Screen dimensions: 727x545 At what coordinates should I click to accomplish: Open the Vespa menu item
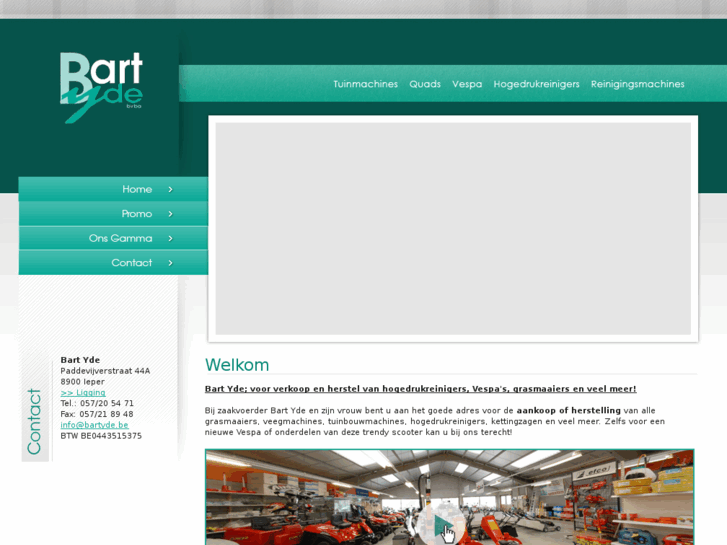[x=467, y=84]
